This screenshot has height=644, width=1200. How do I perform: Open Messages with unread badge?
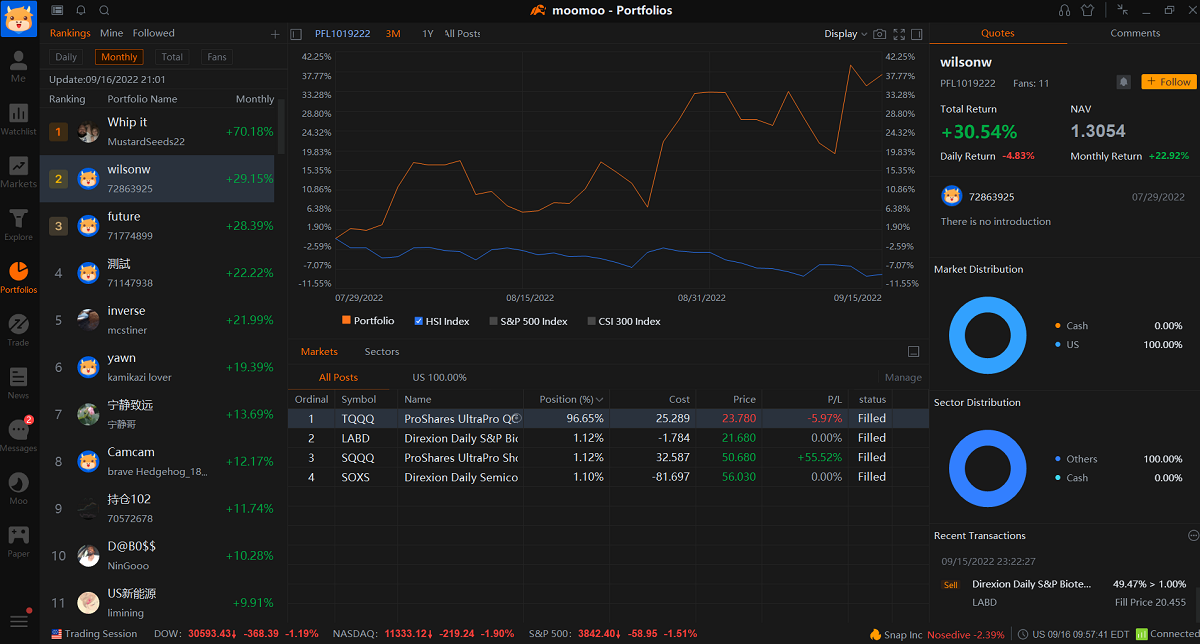point(18,434)
